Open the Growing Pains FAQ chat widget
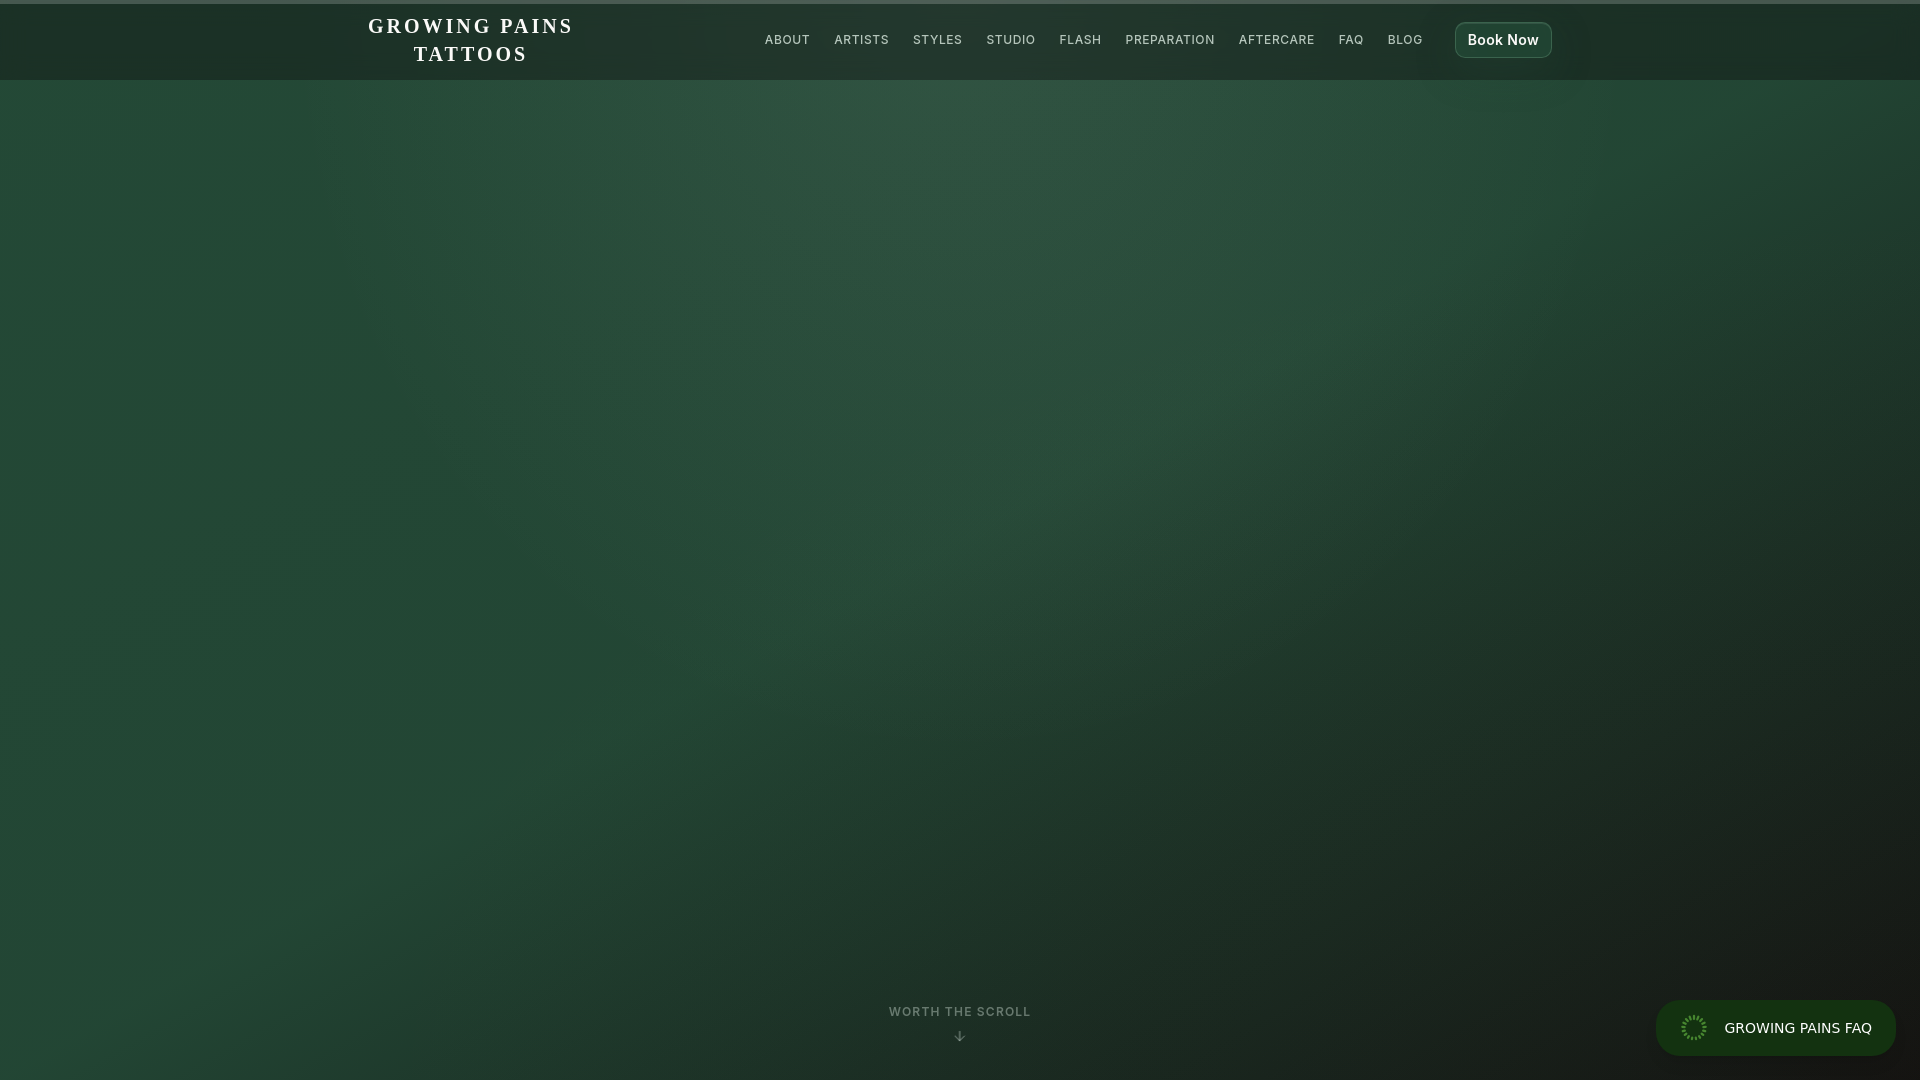 coord(1775,1028)
